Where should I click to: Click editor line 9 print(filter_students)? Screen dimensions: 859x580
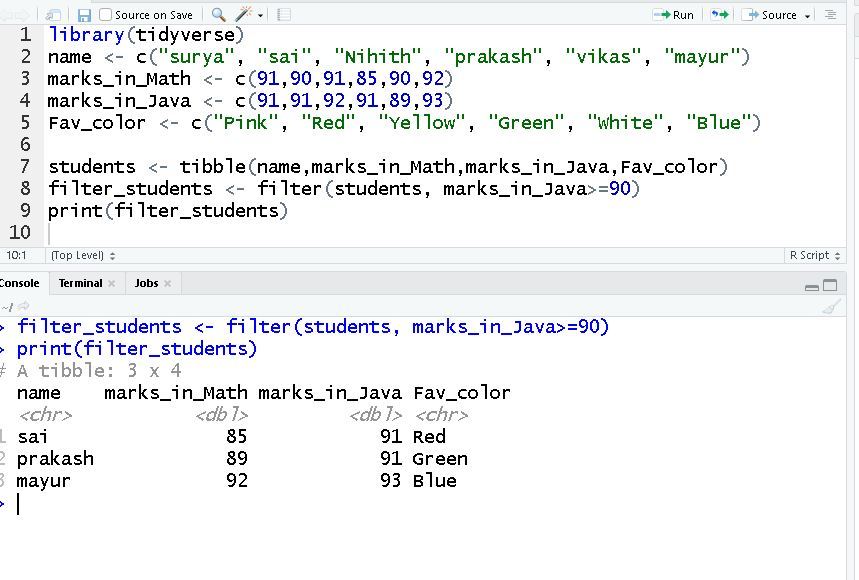tap(168, 210)
